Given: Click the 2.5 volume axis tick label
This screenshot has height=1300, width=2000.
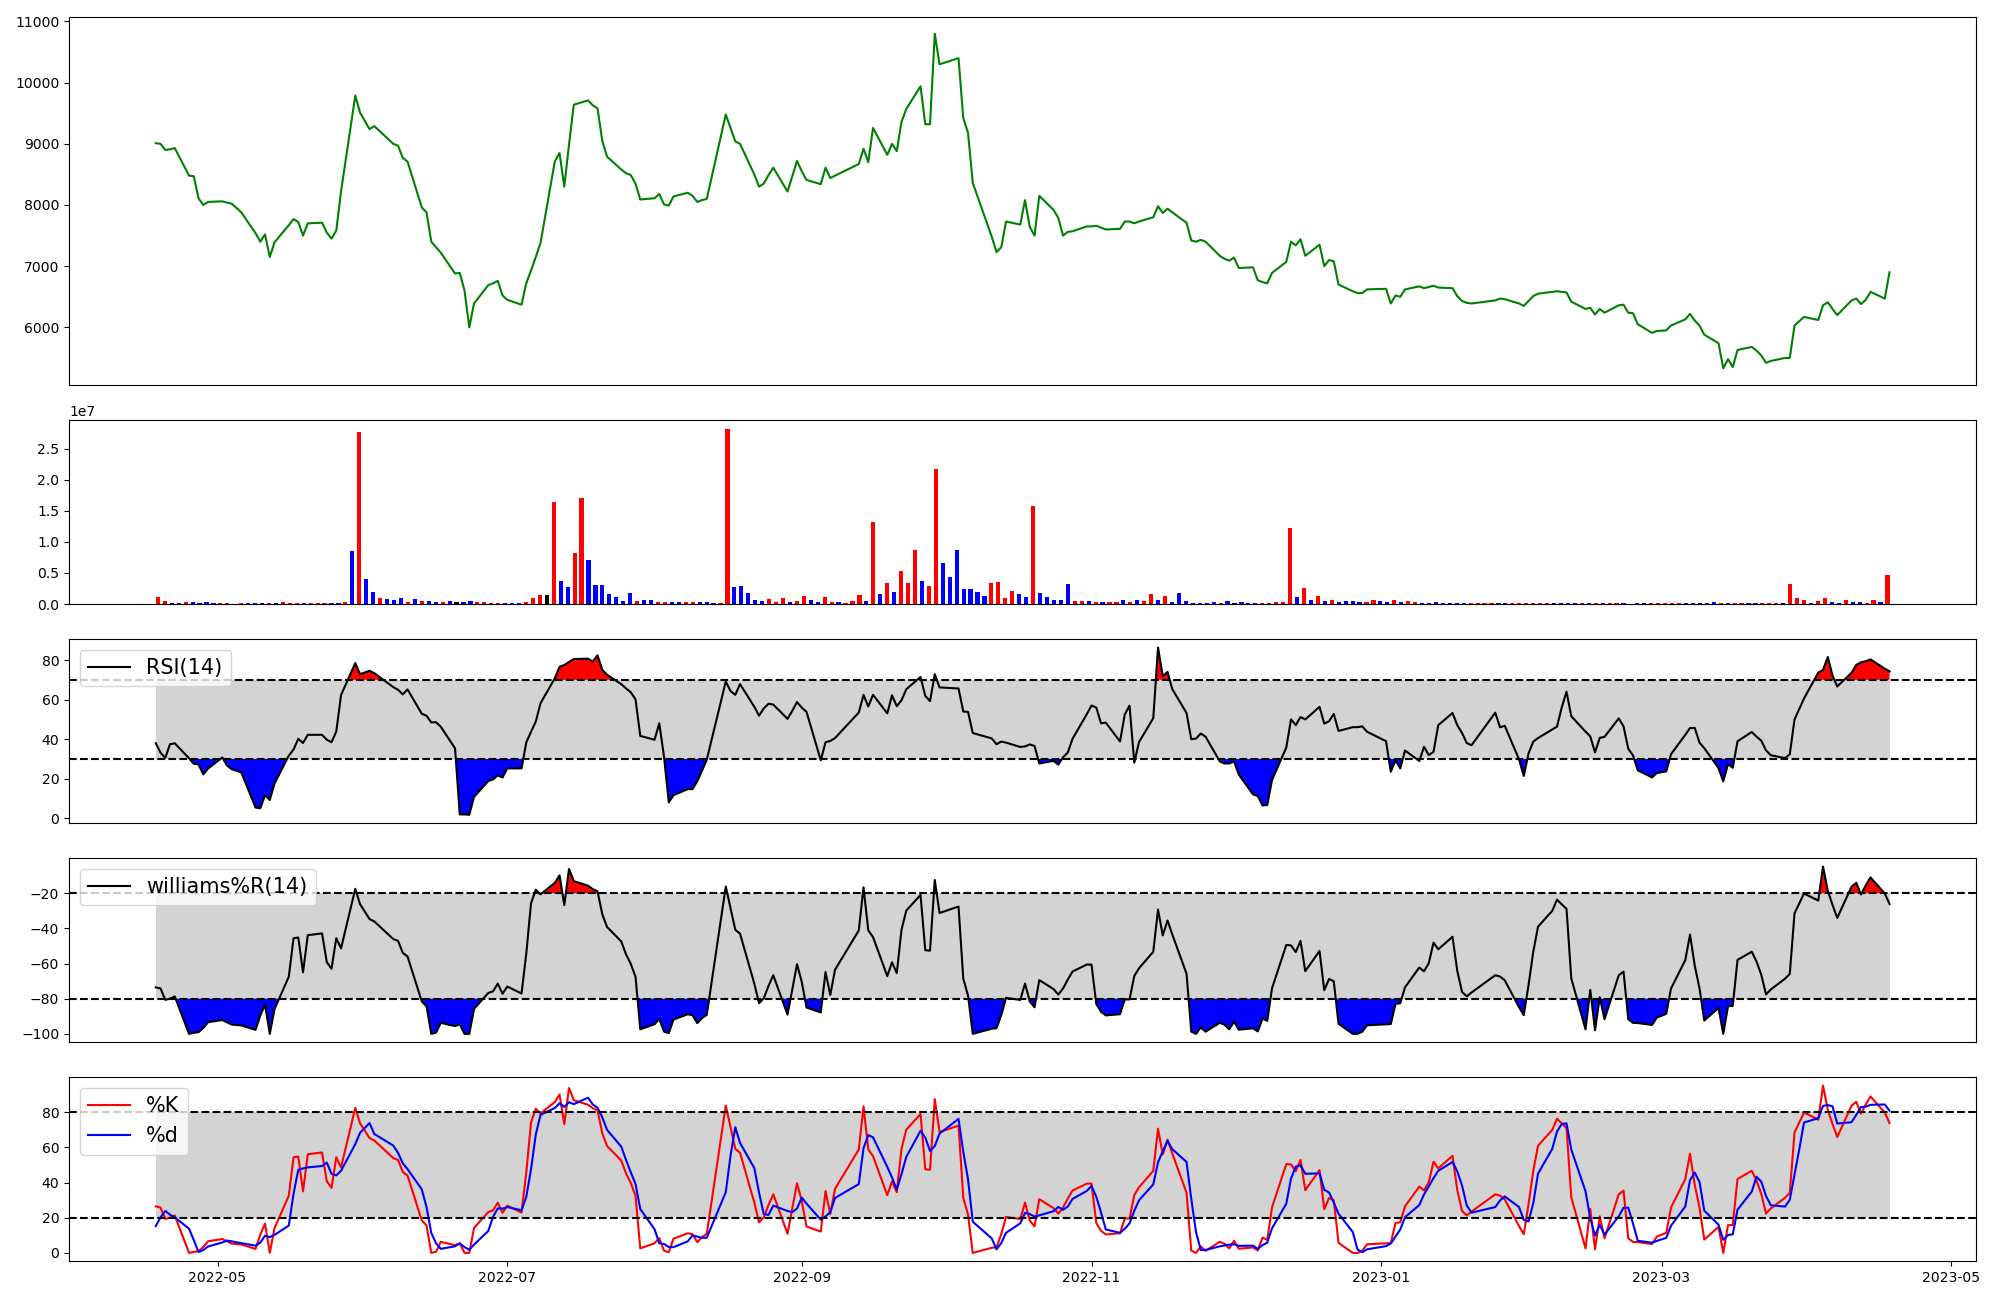Looking at the screenshot, I should 47,449.
